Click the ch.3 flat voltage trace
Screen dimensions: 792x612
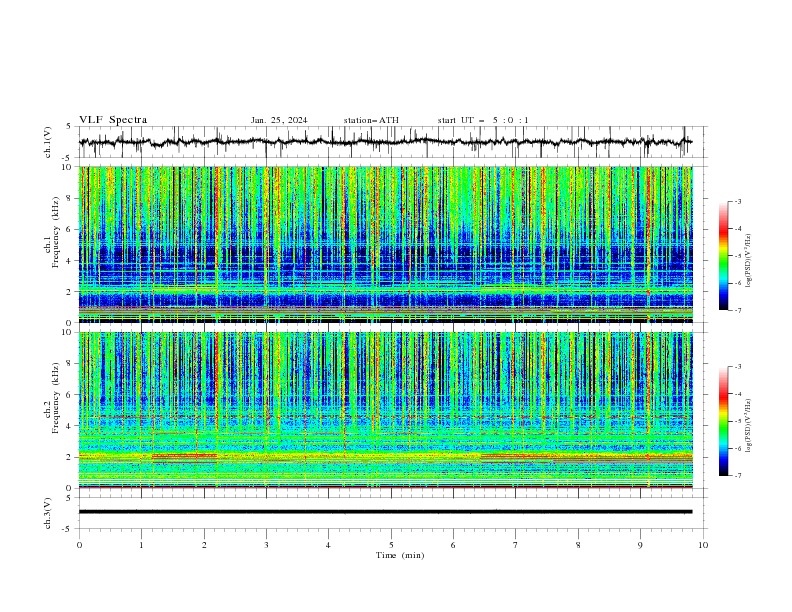tap(385, 512)
